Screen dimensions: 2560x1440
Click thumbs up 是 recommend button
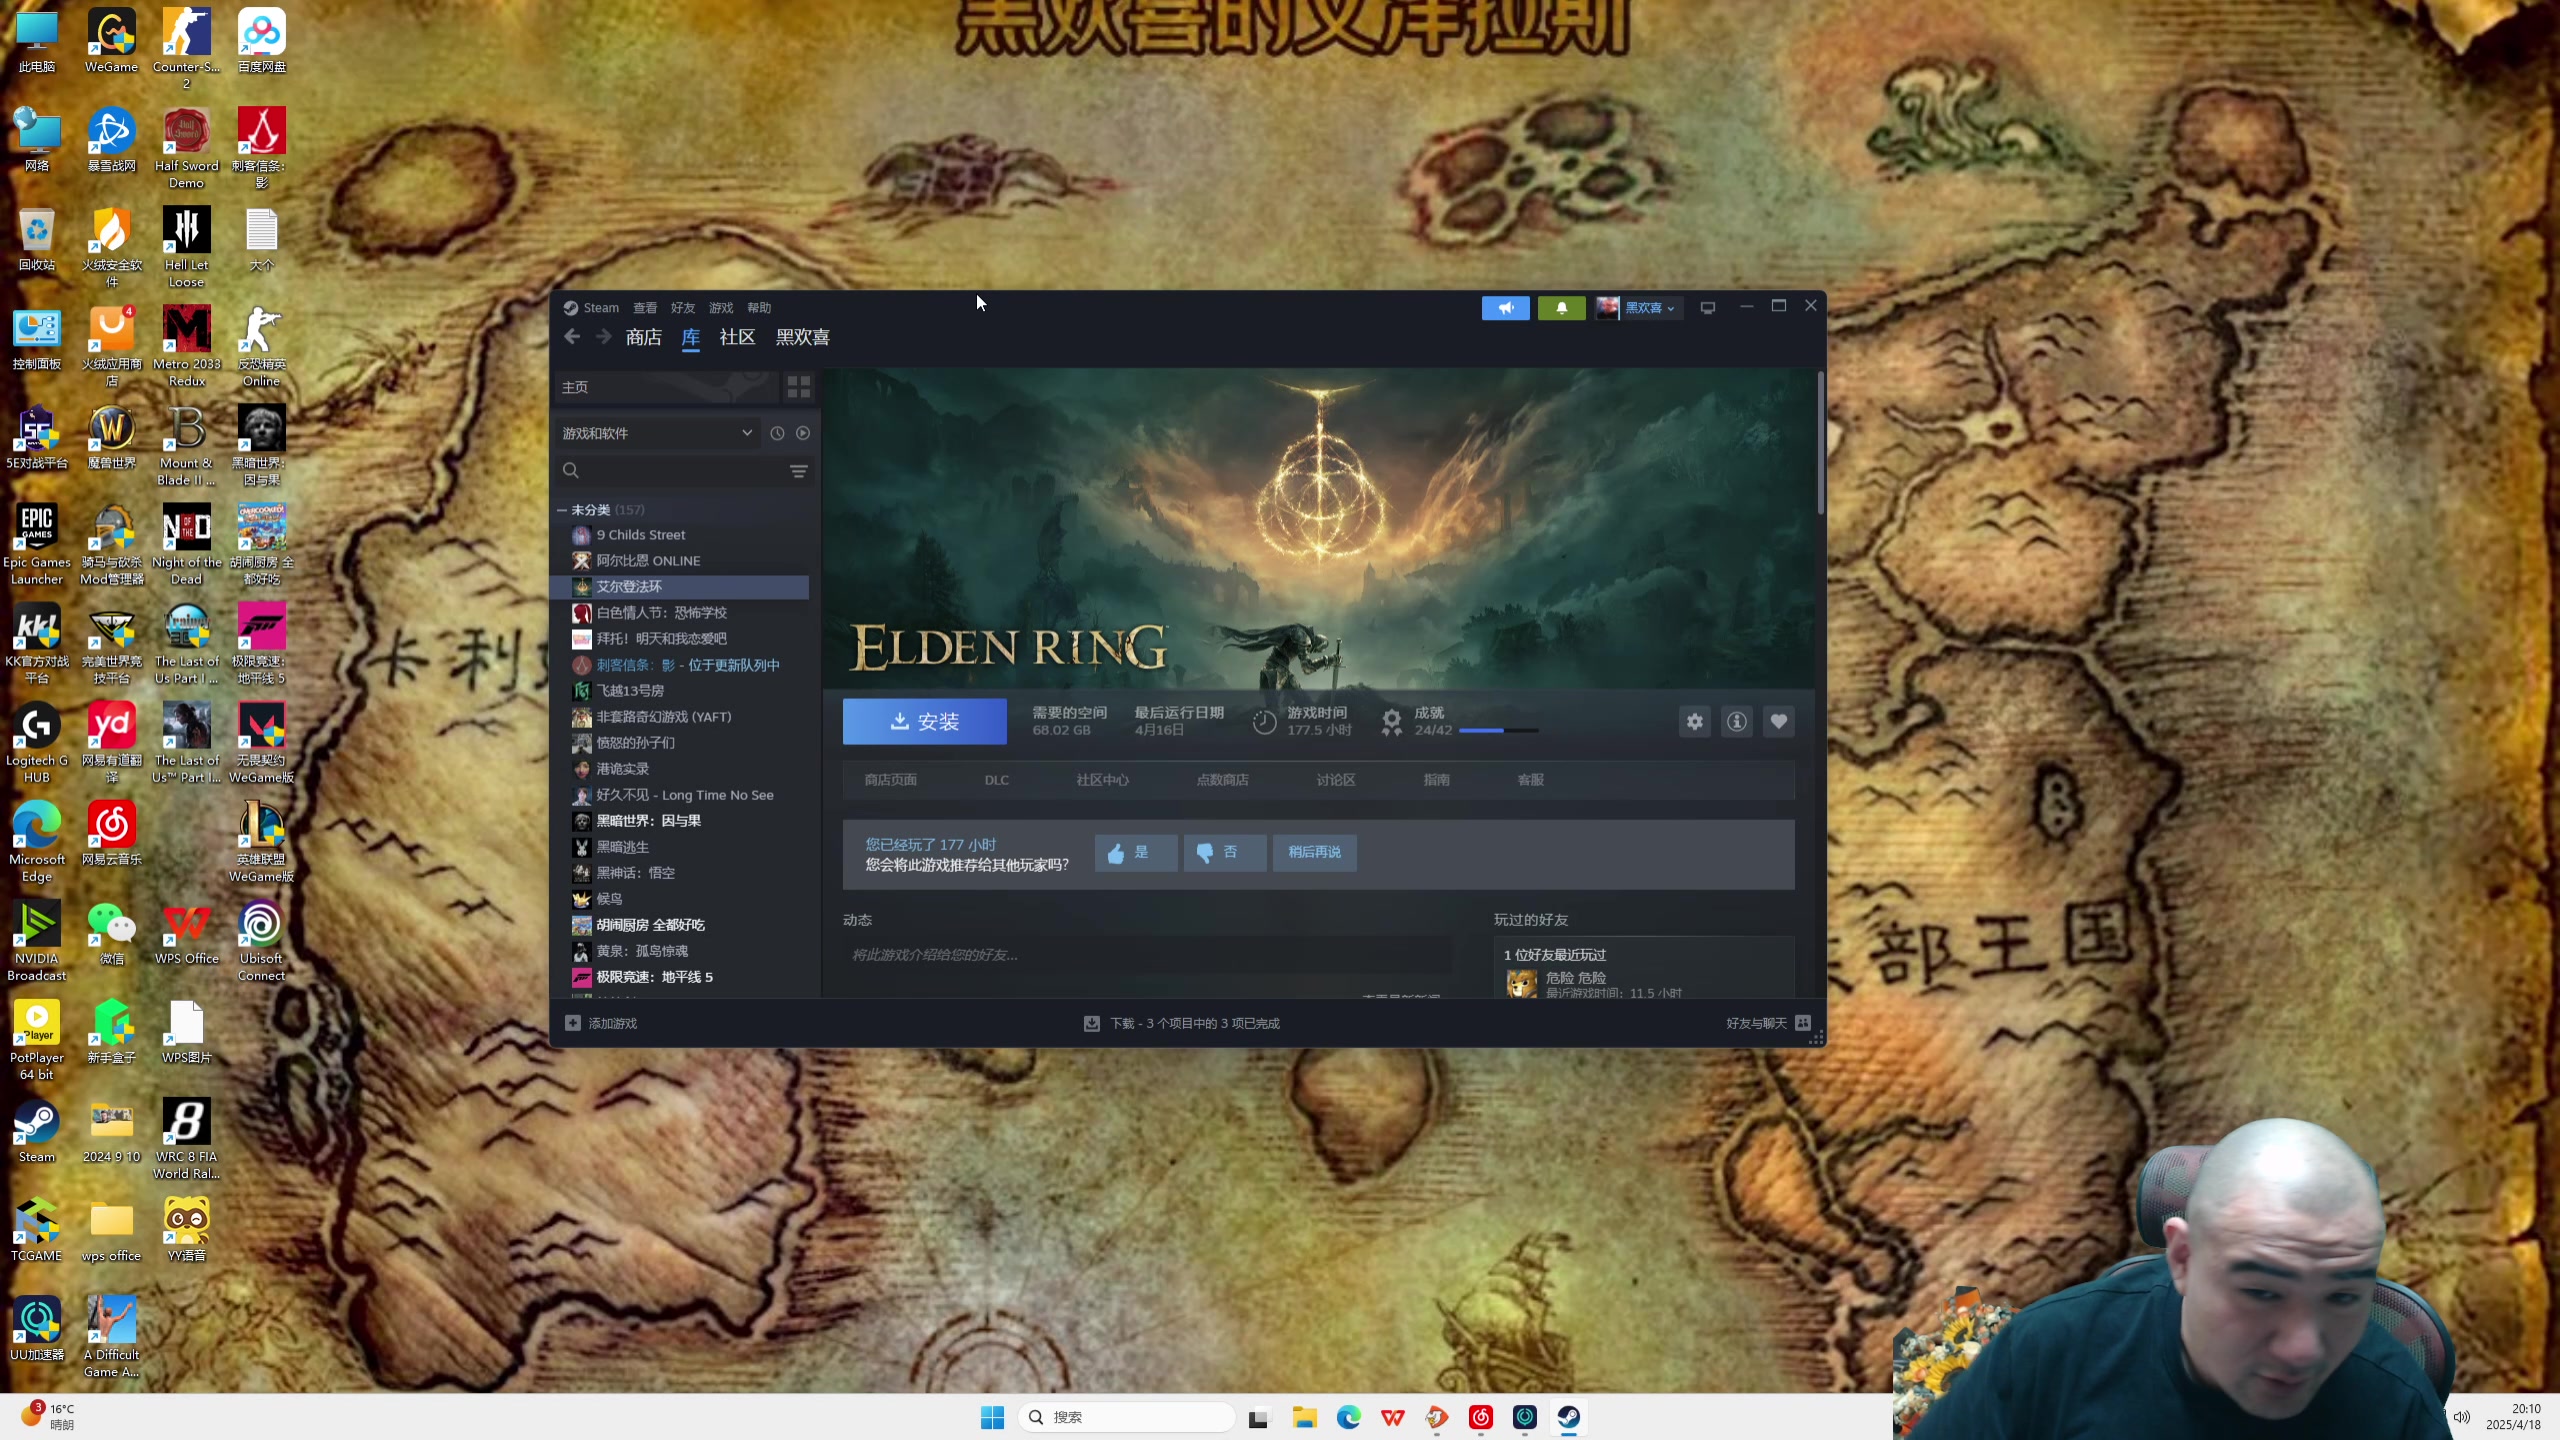click(1135, 852)
